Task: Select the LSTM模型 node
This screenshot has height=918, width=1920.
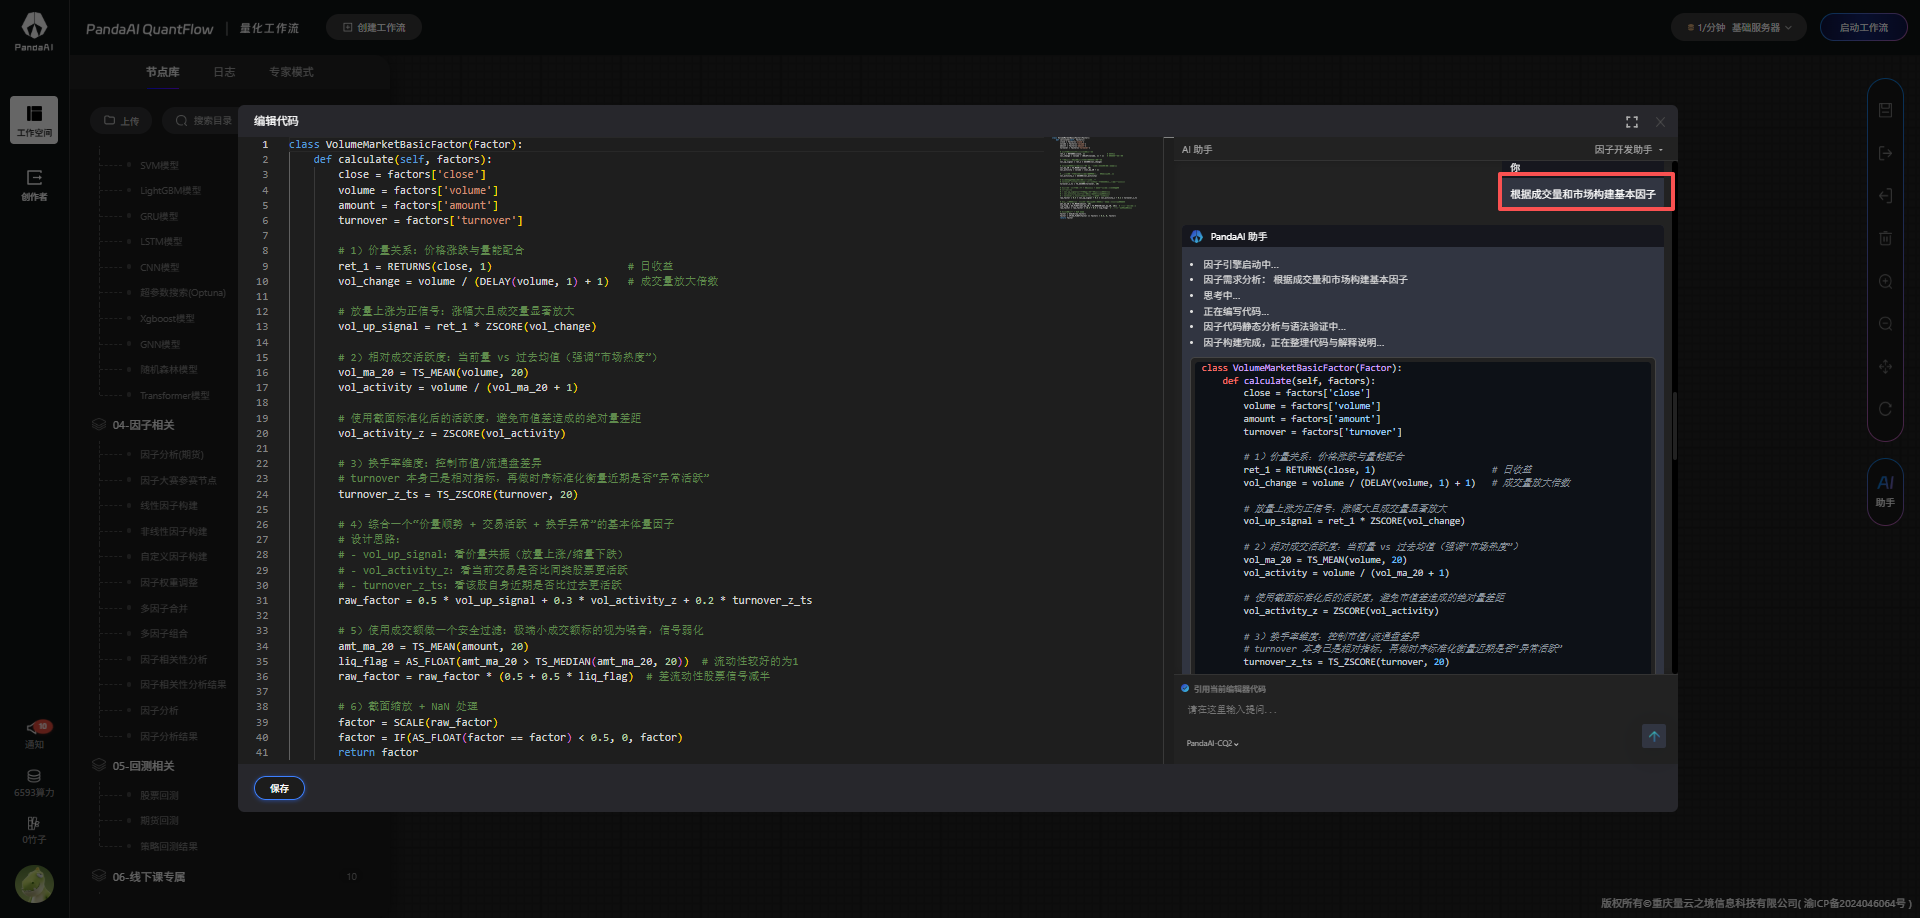Action: [x=161, y=242]
